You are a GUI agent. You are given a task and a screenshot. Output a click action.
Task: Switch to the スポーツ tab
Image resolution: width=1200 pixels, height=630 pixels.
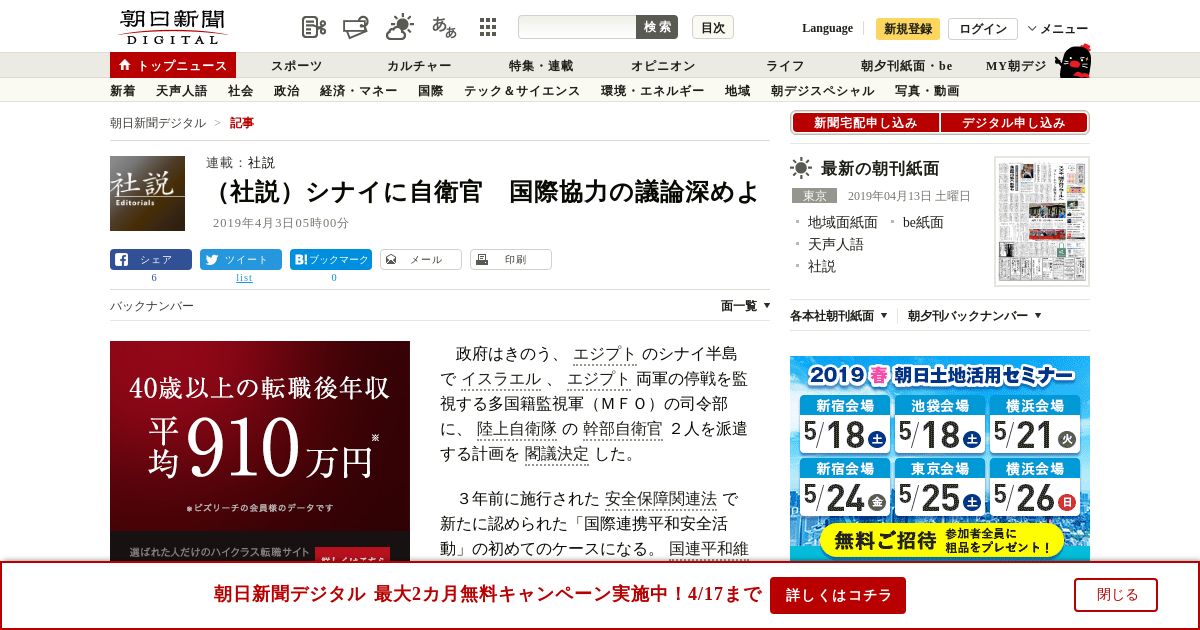tap(297, 66)
